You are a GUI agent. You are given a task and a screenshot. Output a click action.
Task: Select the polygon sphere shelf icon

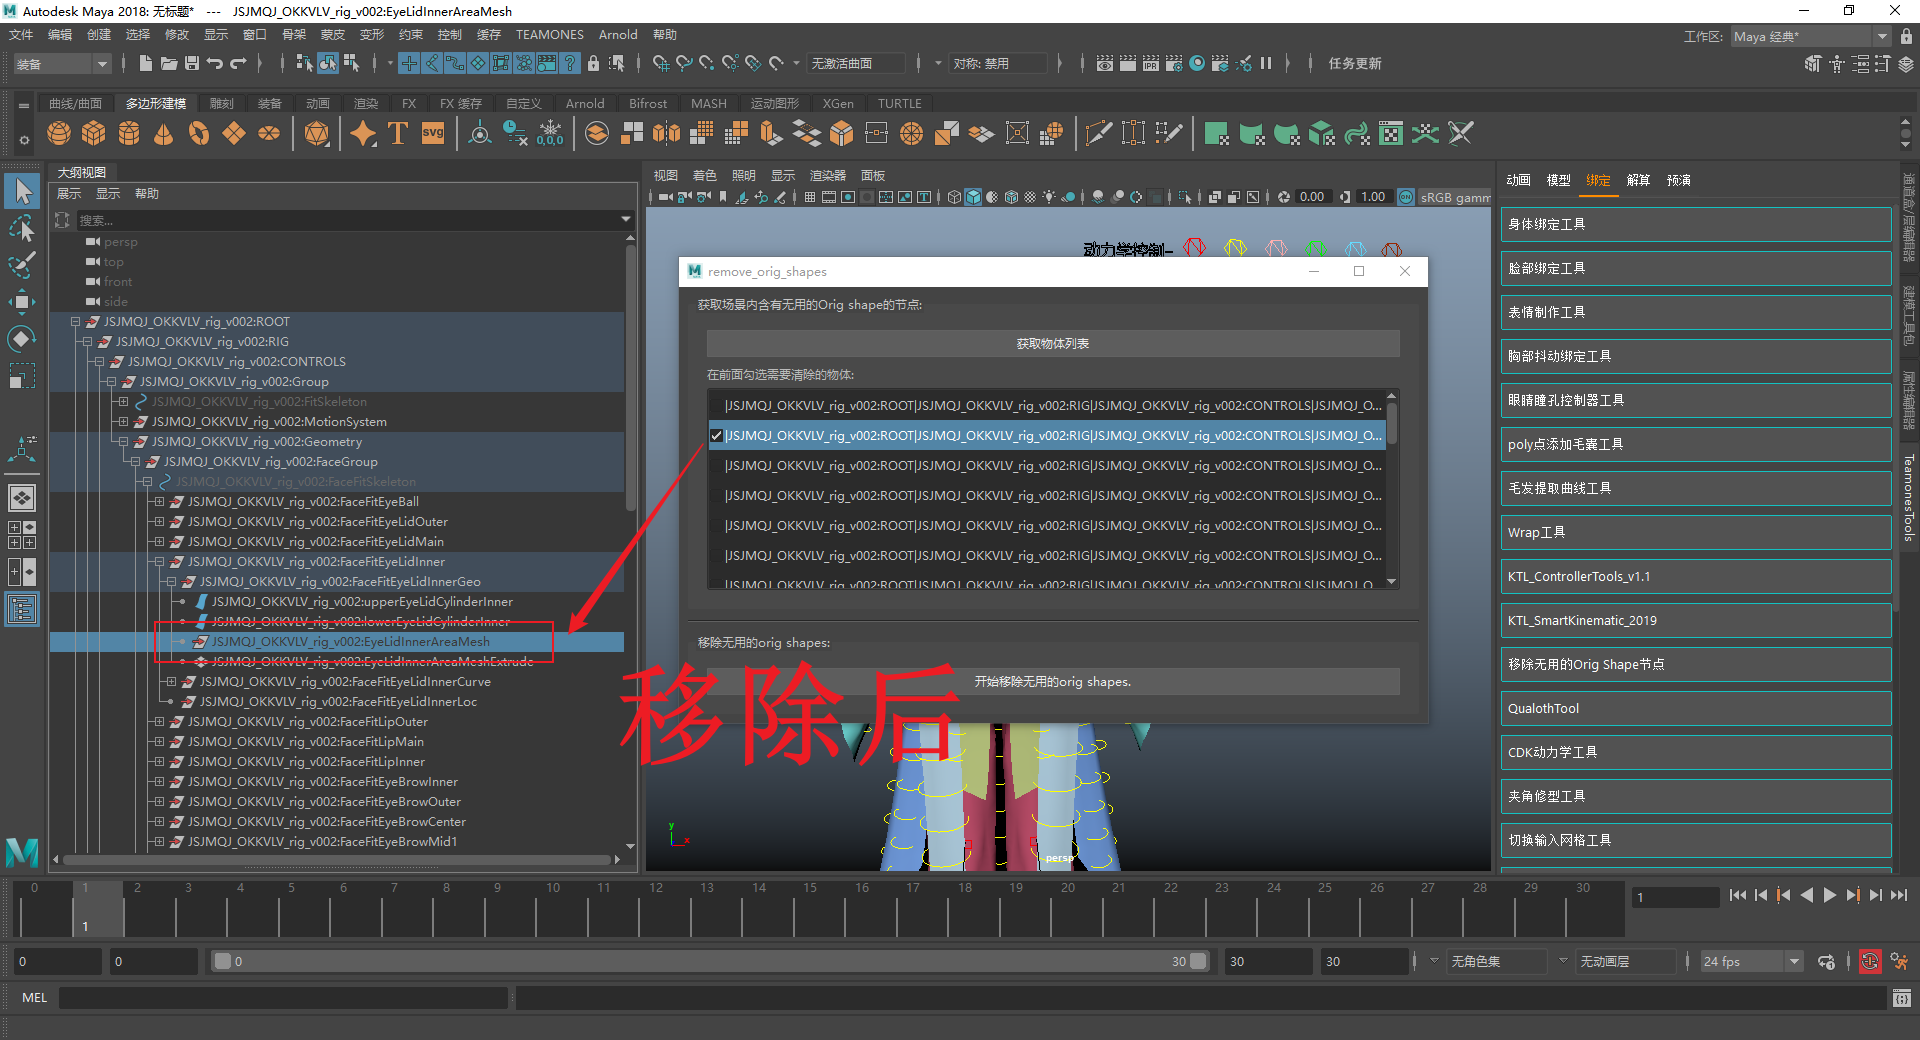59,133
